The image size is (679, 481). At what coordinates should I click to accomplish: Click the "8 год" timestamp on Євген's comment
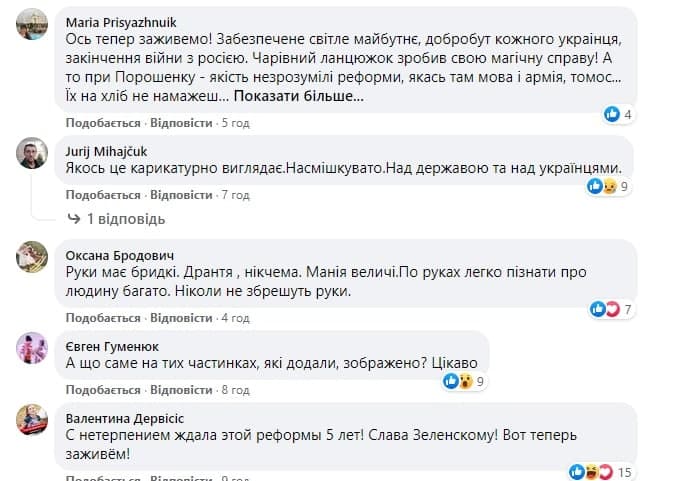[235, 389]
